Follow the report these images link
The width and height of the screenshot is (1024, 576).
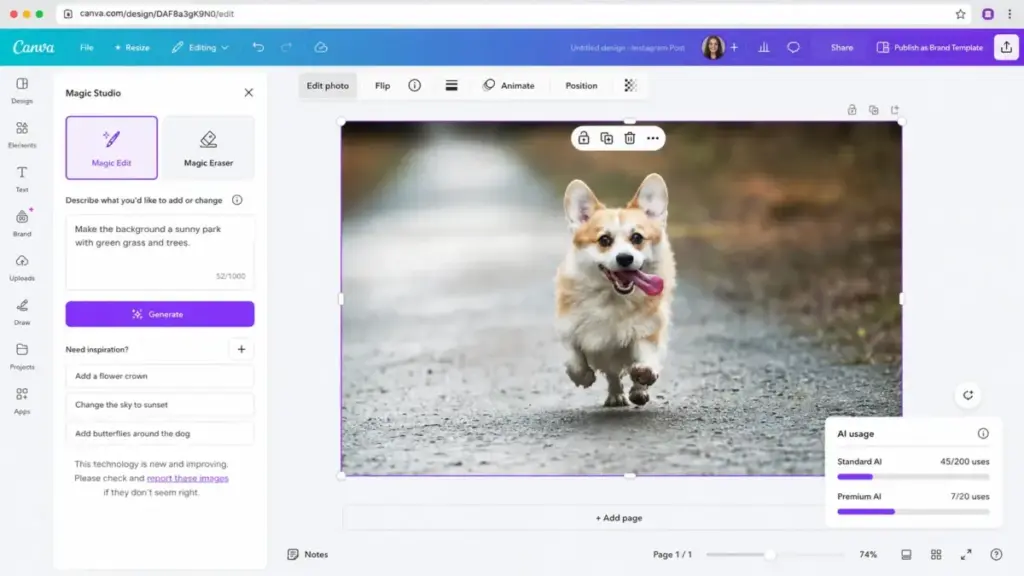(187, 478)
